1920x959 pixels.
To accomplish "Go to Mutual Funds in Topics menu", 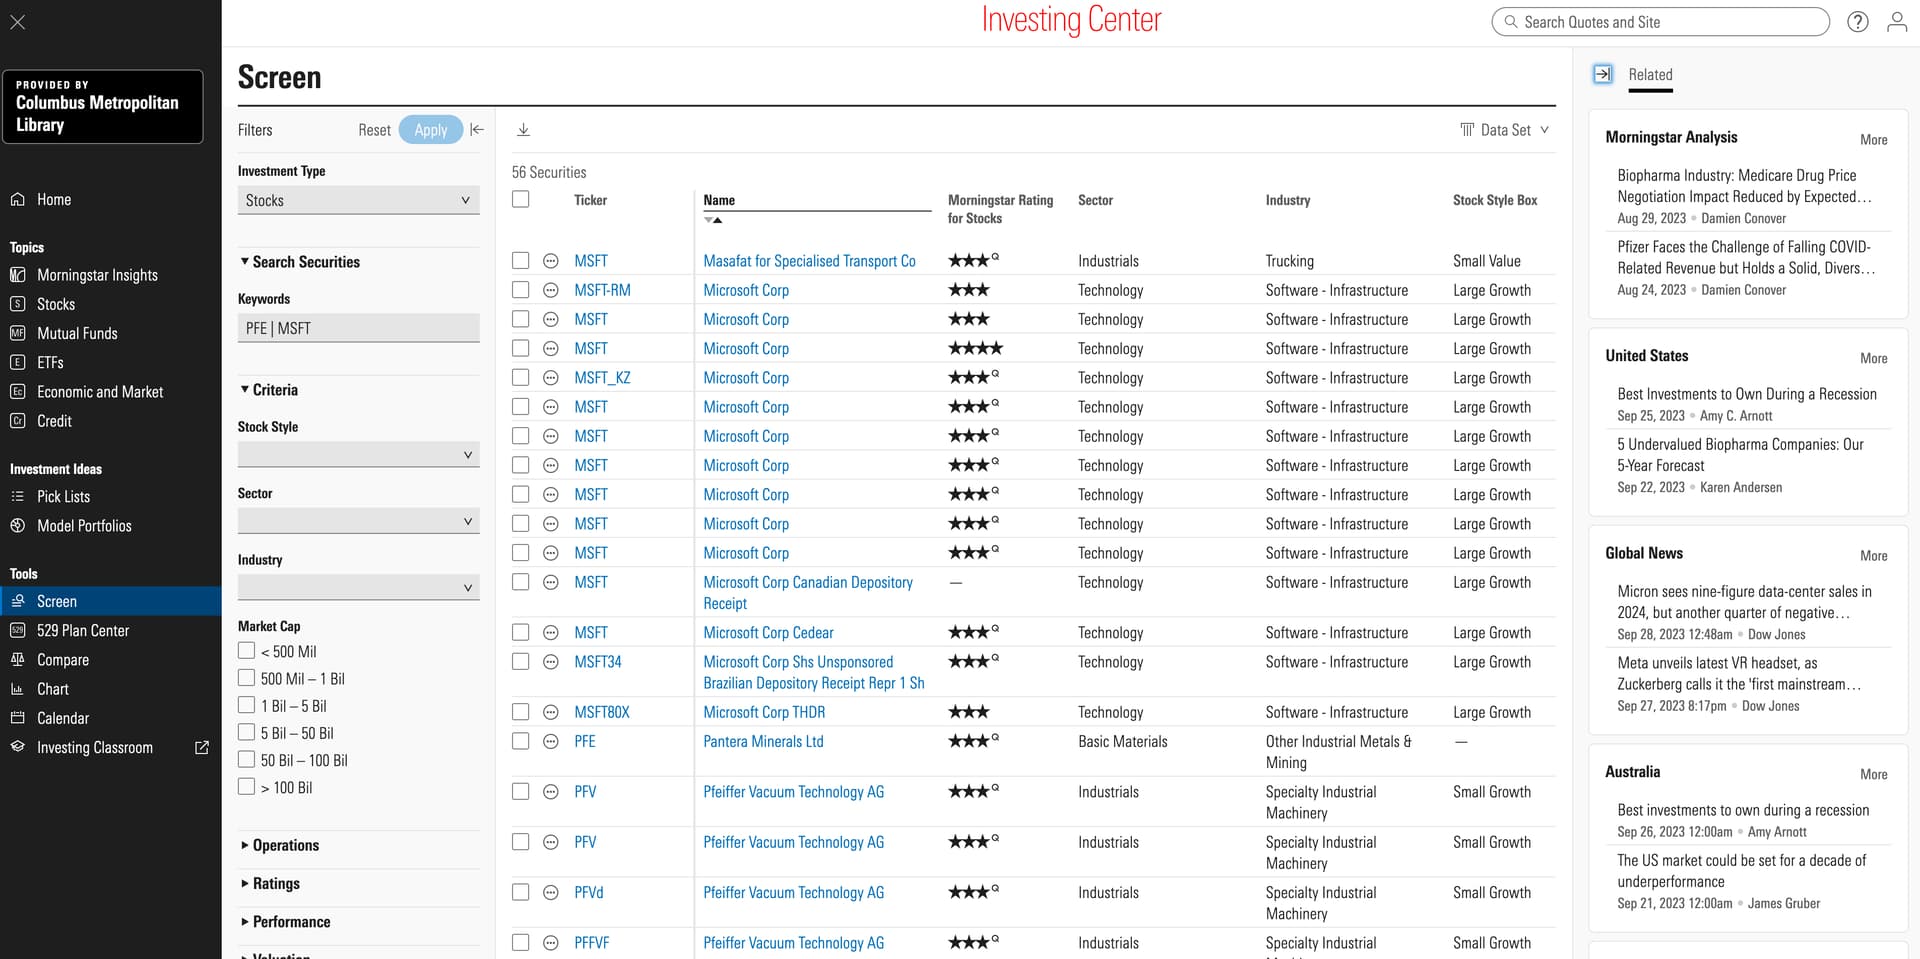I will pyautogui.click(x=77, y=333).
